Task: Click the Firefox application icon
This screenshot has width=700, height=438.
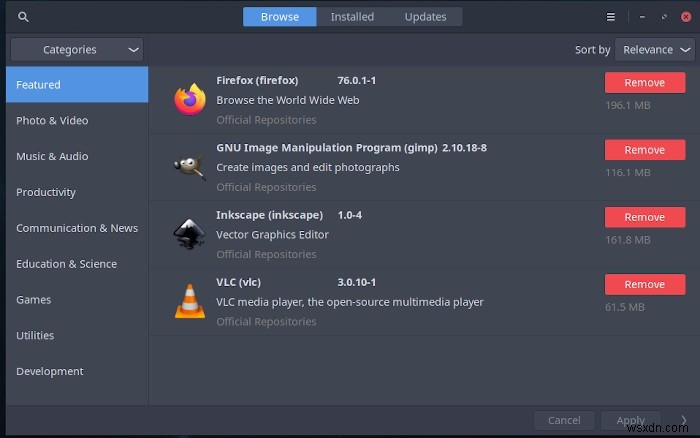Action: [190, 99]
